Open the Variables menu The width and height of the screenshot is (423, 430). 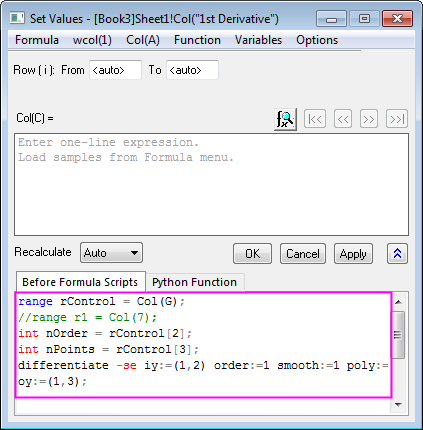click(x=258, y=40)
